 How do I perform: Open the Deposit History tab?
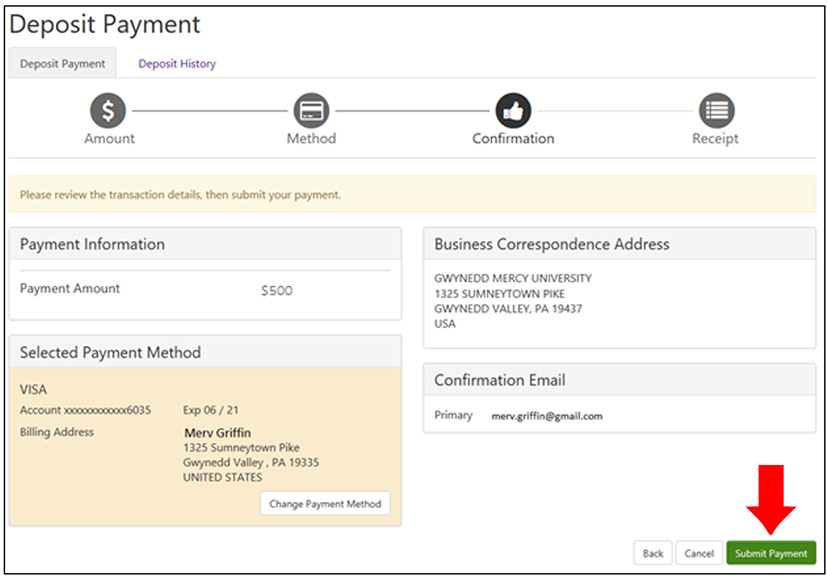(177, 64)
